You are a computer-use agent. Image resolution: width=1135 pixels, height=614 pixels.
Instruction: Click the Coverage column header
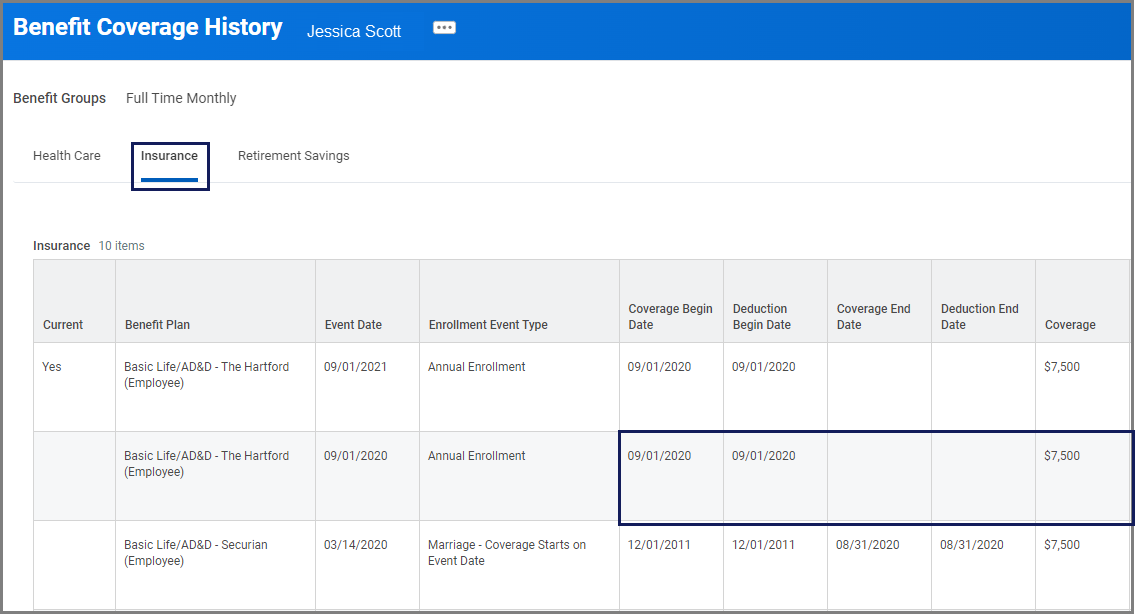point(1070,325)
